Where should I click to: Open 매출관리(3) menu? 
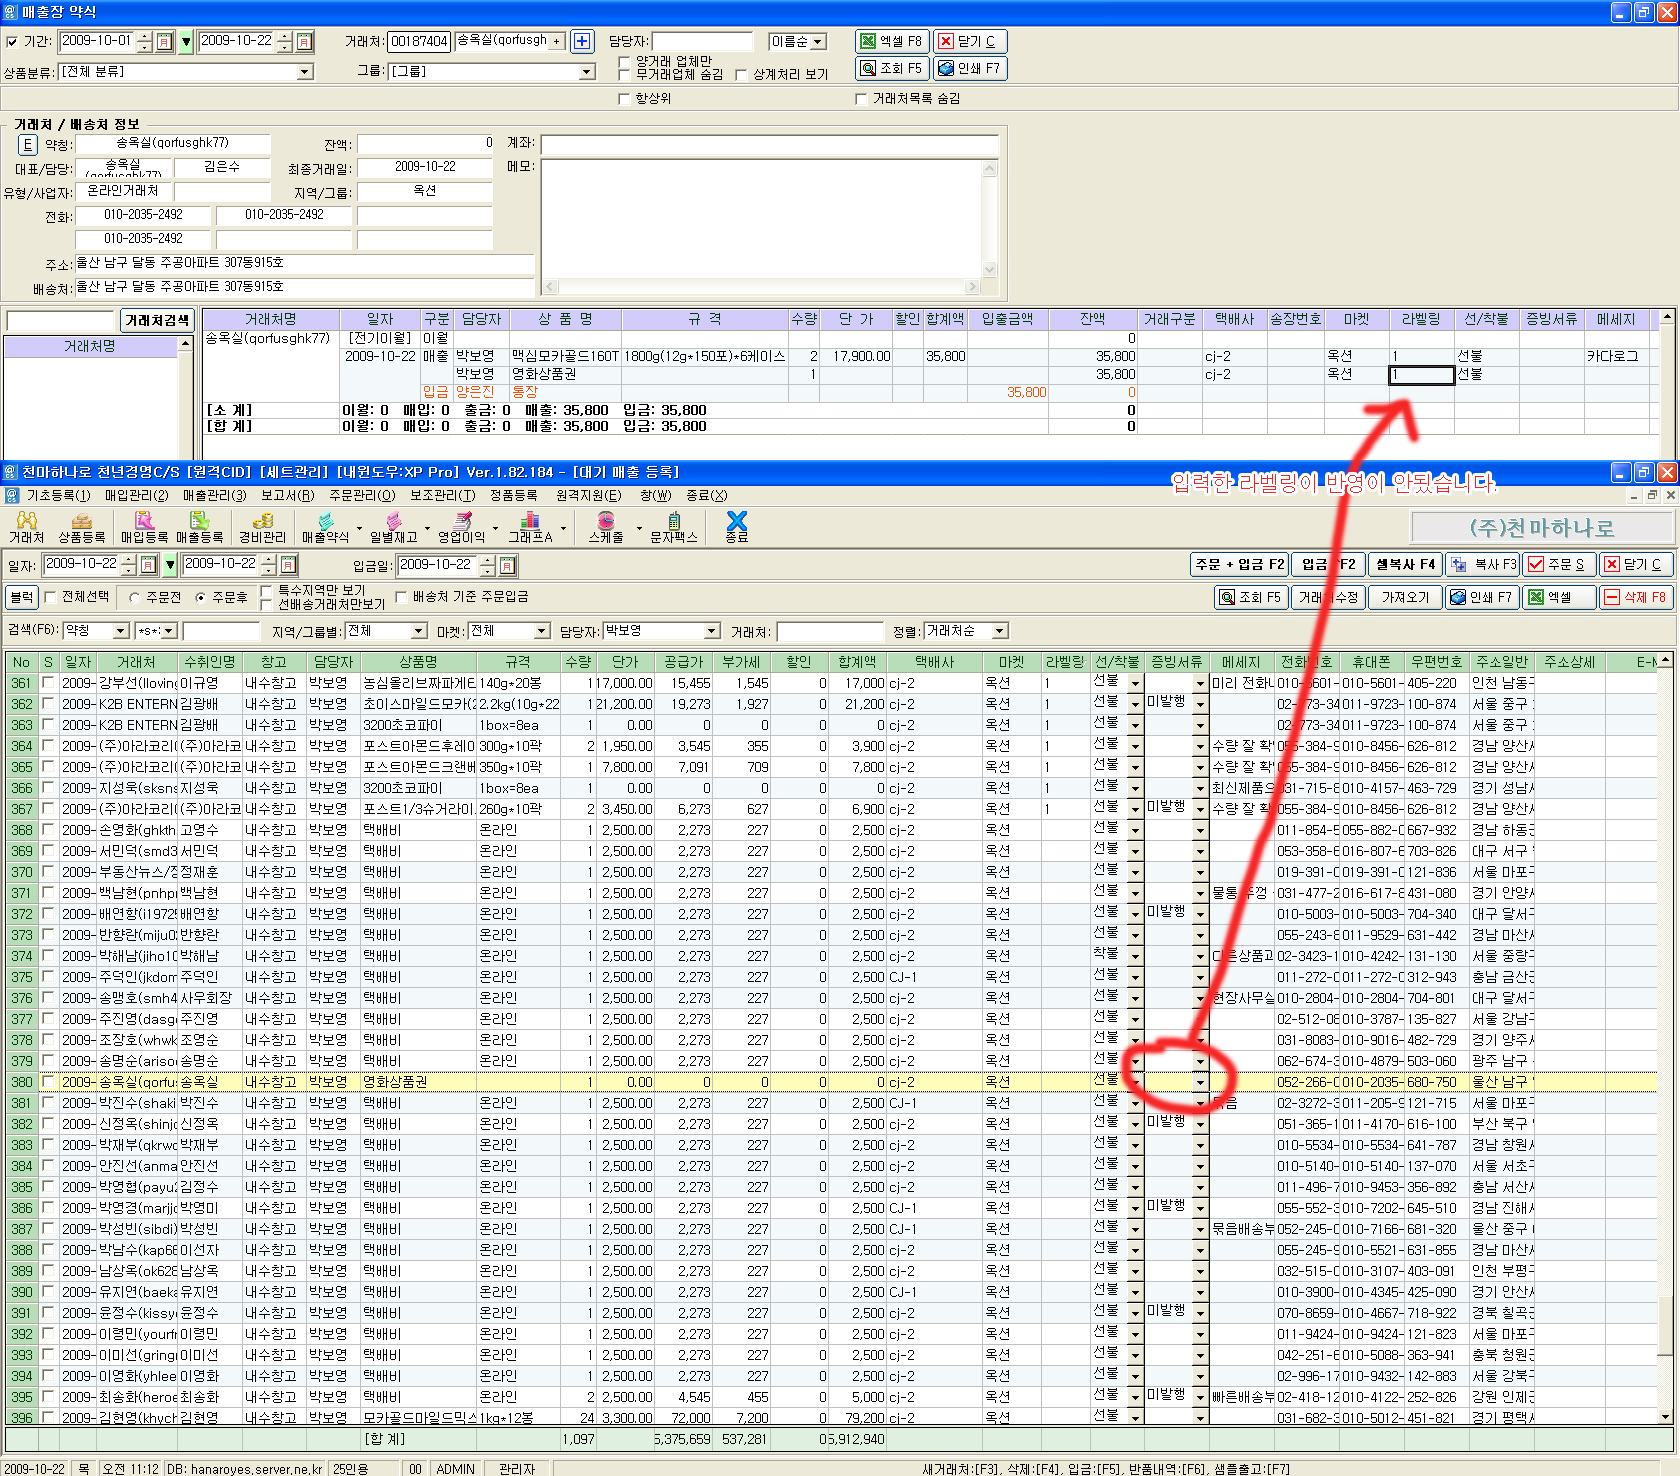[214, 495]
